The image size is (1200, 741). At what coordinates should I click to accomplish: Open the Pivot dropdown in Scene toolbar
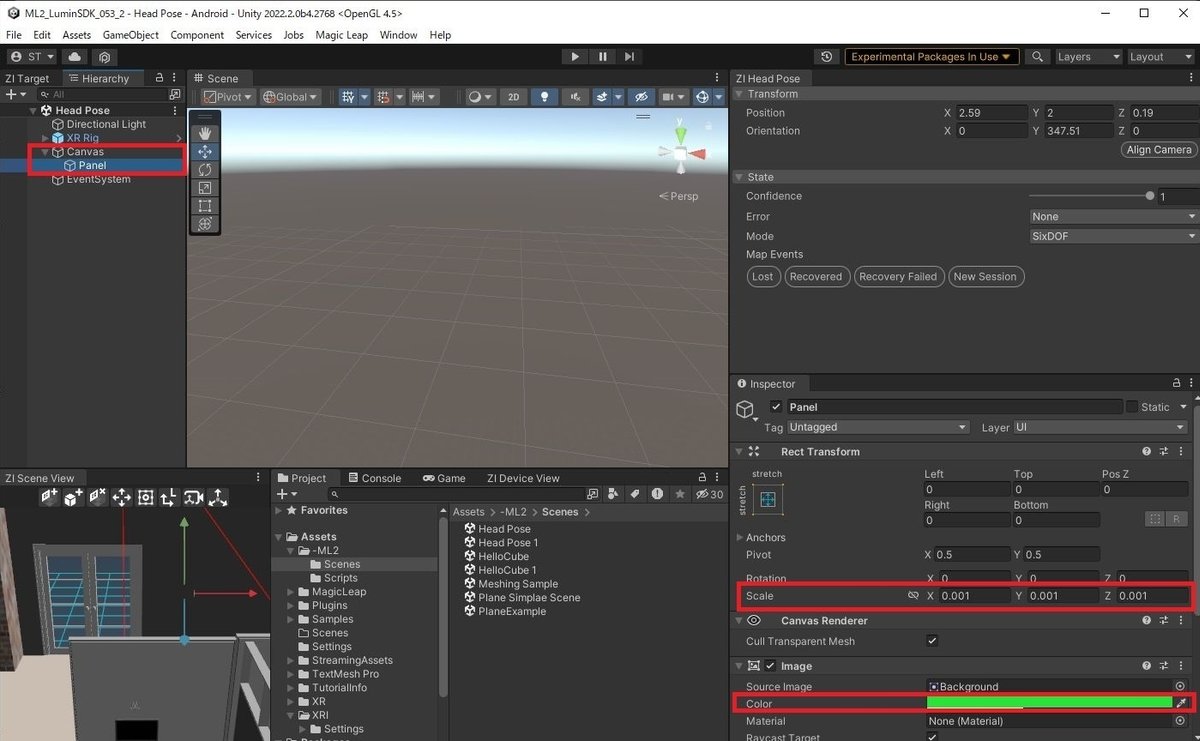pos(227,97)
